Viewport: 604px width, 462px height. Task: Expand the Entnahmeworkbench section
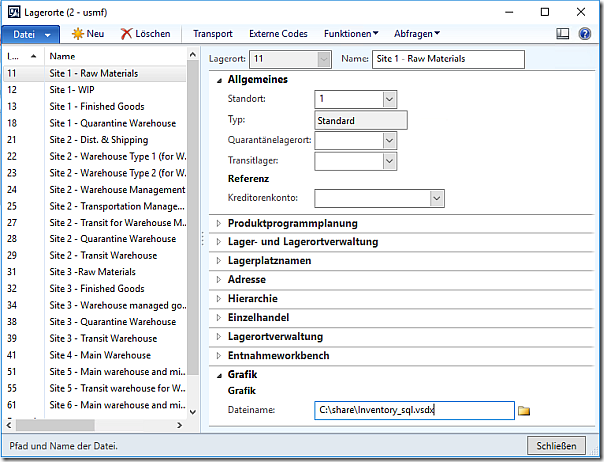tap(219, 356)
